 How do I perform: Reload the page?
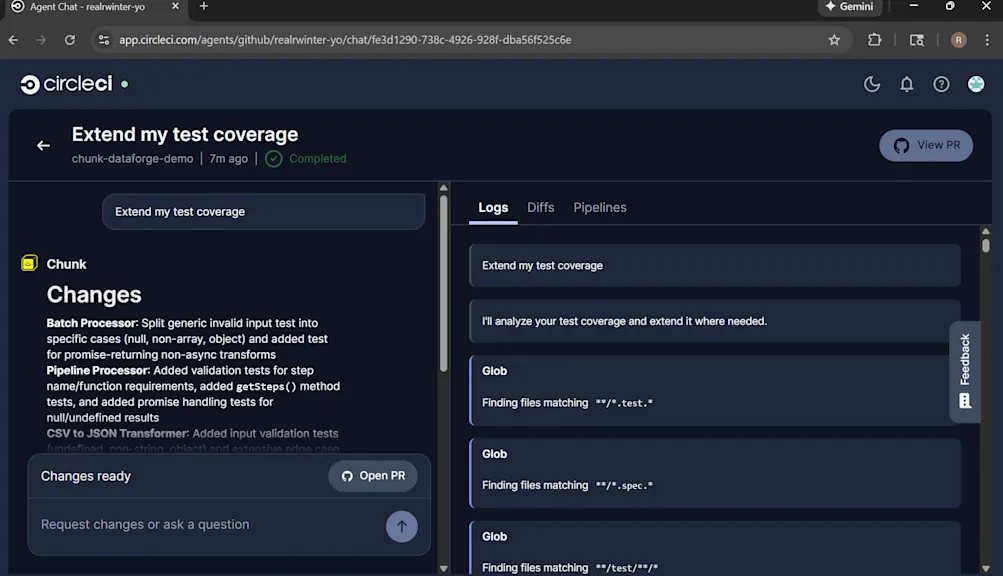click(70, 40)
